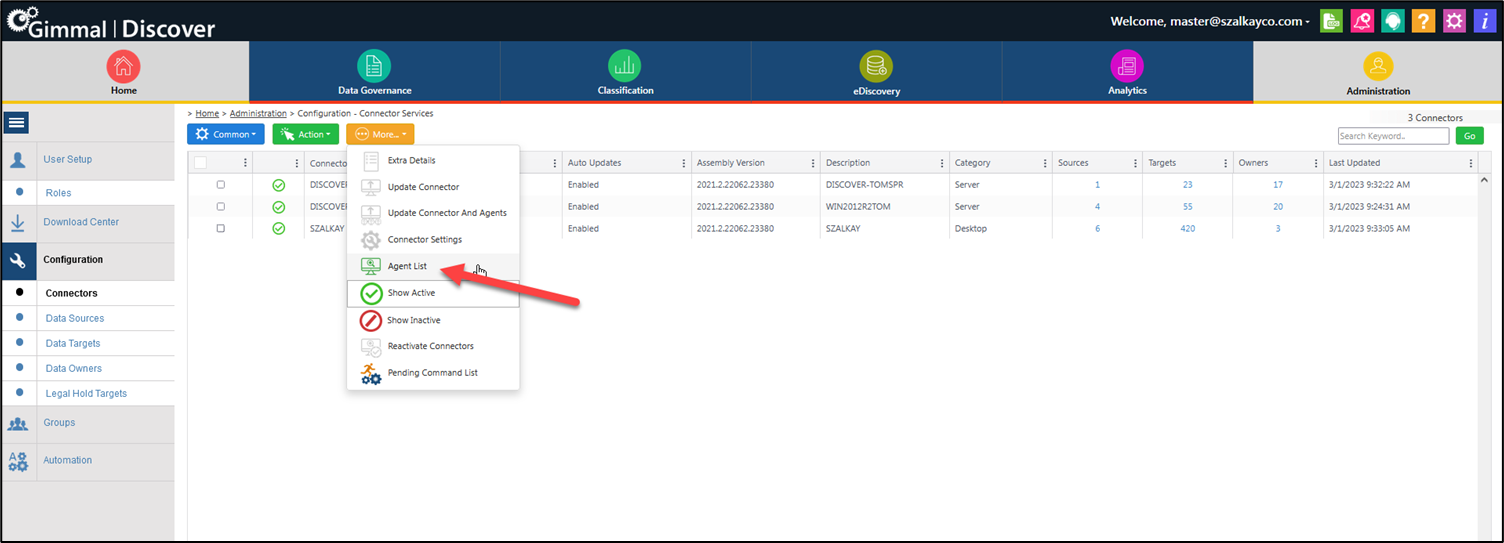Image resolution: width=1504 pixels, height=543 pixels.
Task: Open the eDiscovery module icon
Action: click(x=876, y=67)
